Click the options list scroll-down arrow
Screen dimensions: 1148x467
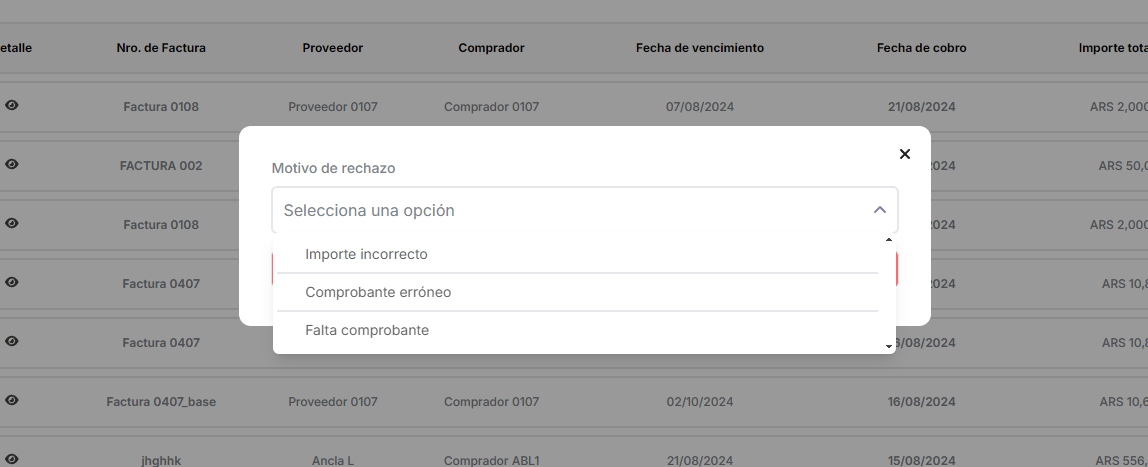889,346
